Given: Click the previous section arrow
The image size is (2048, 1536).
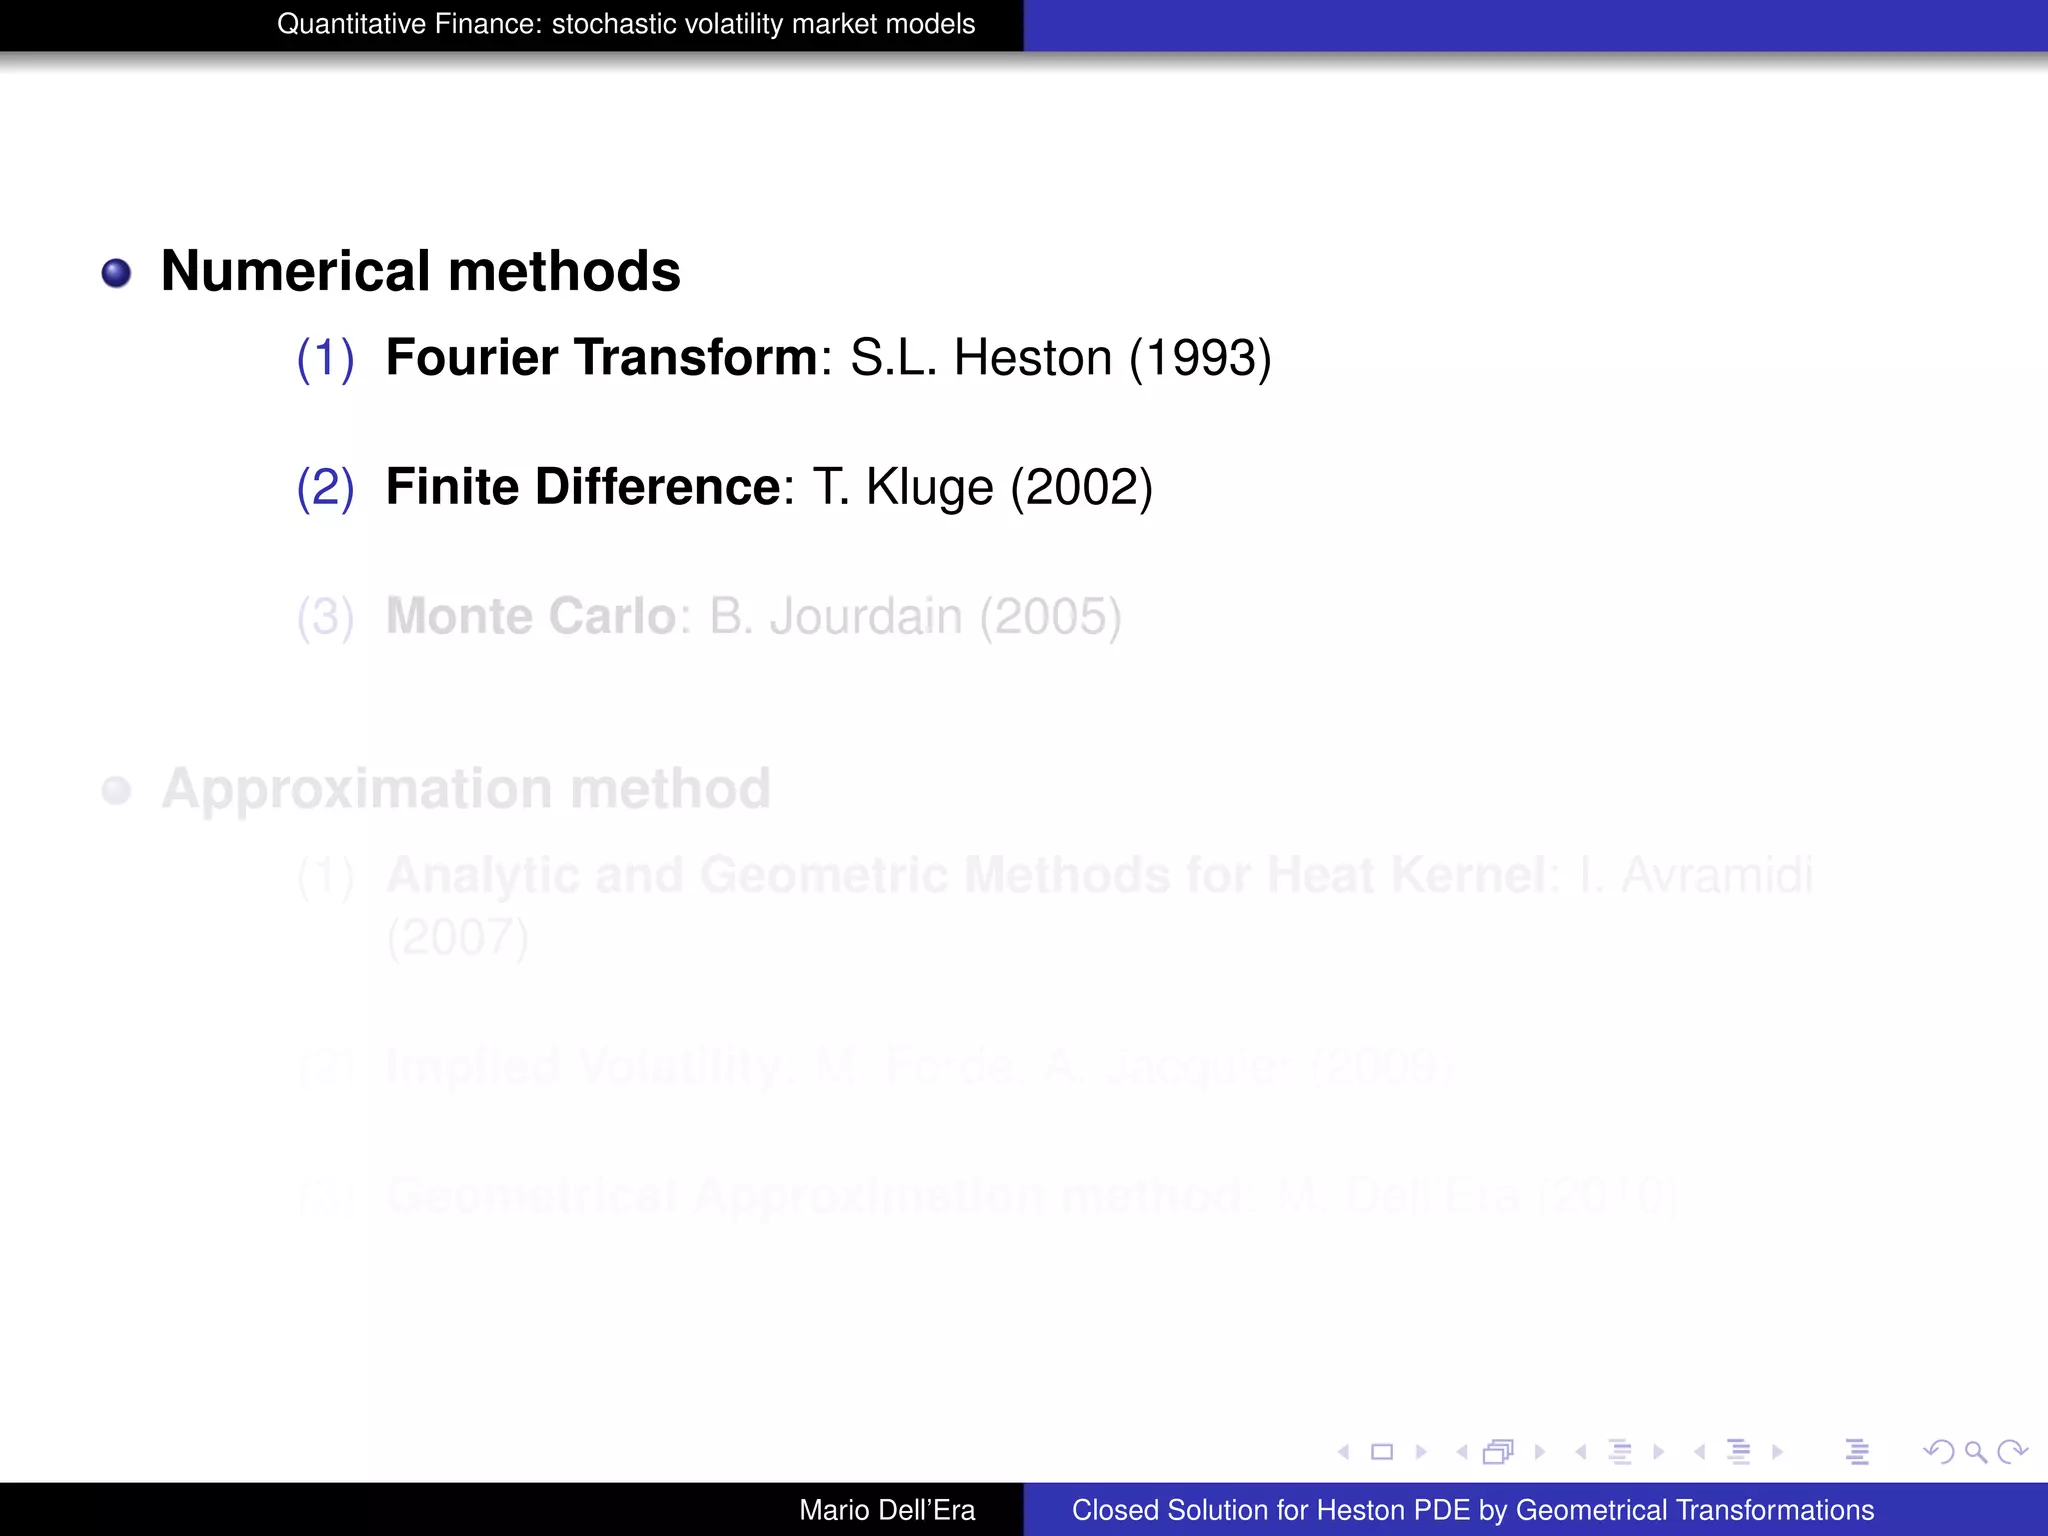Looking at the screenshot, I should coord(1700,1452).
